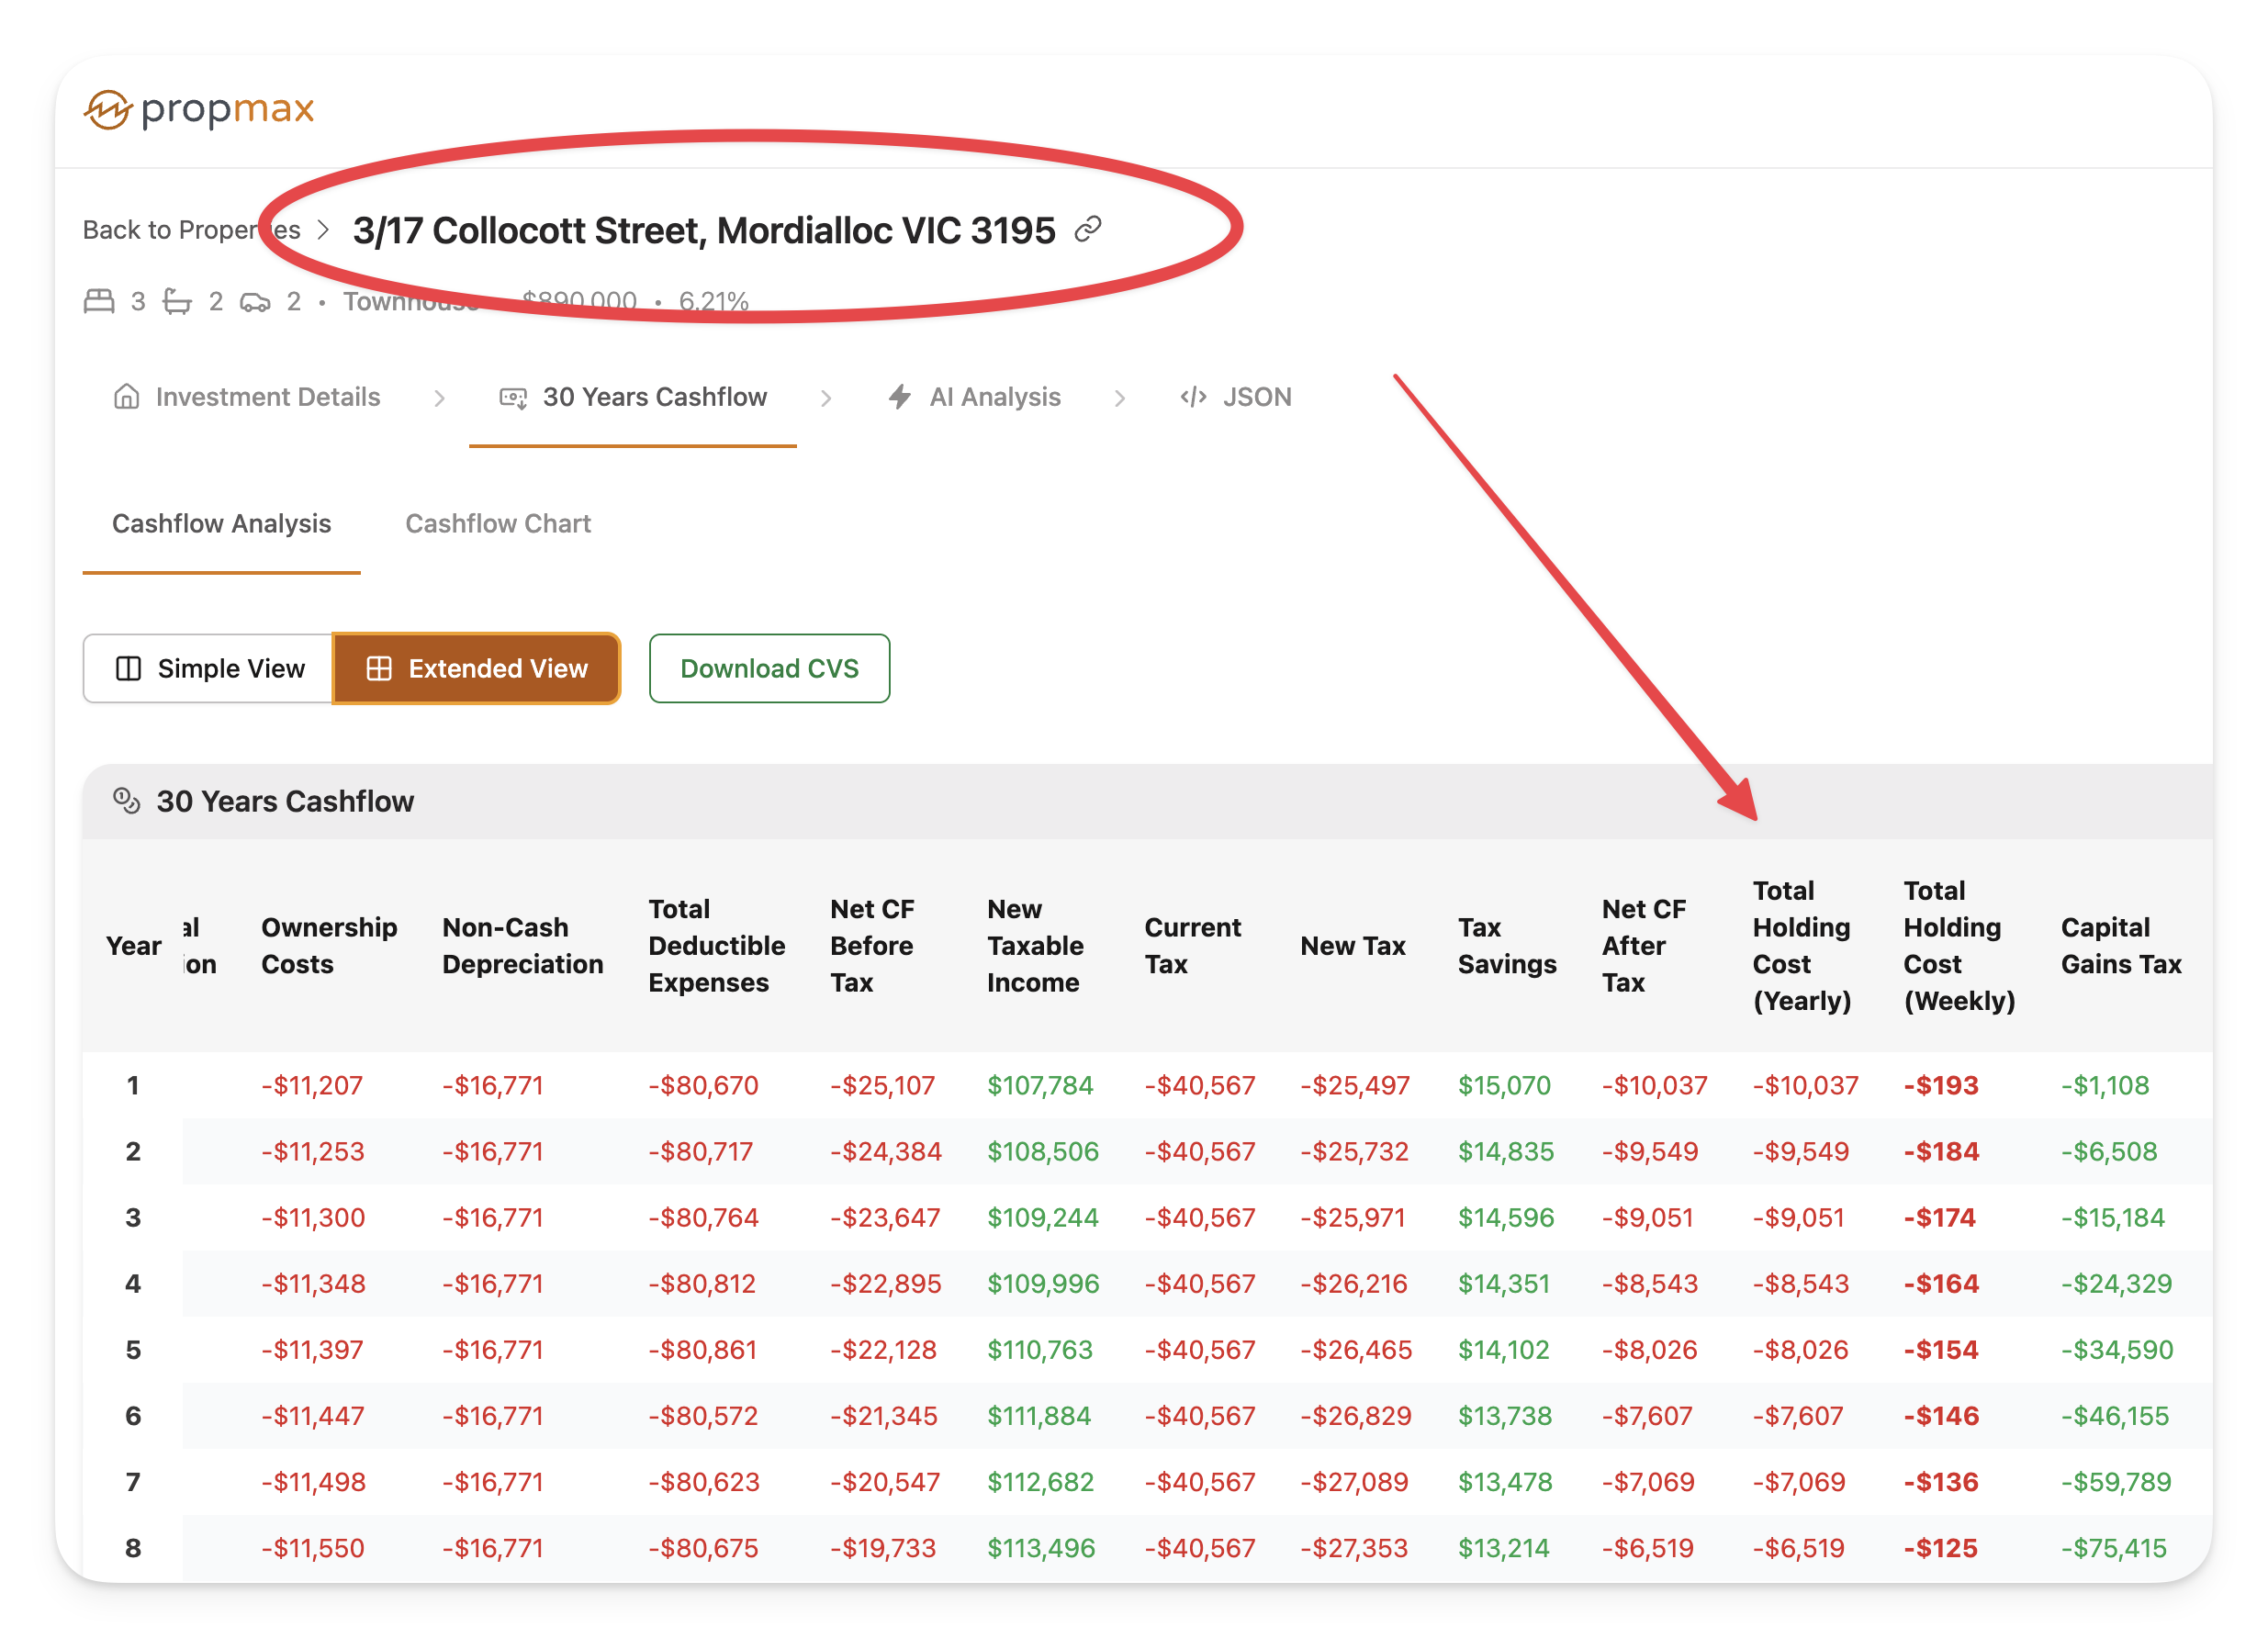Screen dimensions: 2268x1638
Task: Click the 6.21% yield value
Action: pos(714,301)
